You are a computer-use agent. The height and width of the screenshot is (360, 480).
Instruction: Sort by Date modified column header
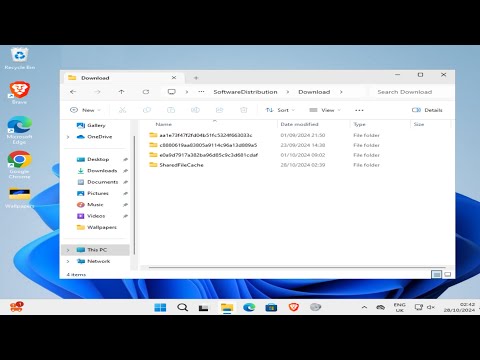(x=299, y=124)
